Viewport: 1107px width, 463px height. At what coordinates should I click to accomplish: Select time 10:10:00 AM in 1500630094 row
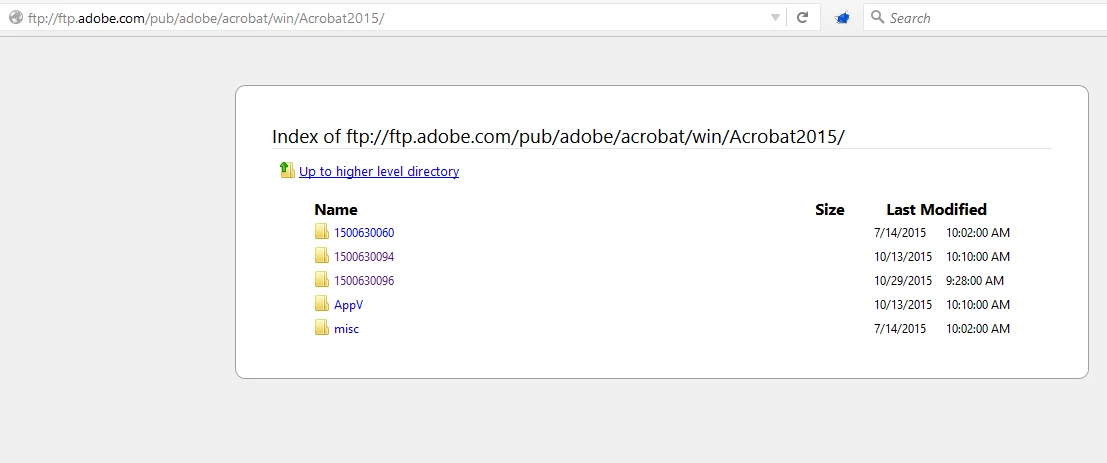[x=978, y=257]
